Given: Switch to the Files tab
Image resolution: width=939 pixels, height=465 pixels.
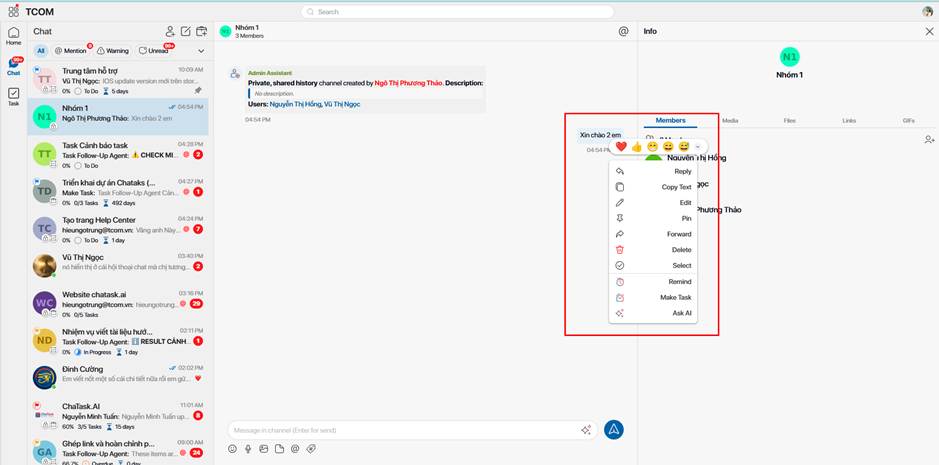Looking at the screenshot, I should pyautogui.click(x=789, y=120).
